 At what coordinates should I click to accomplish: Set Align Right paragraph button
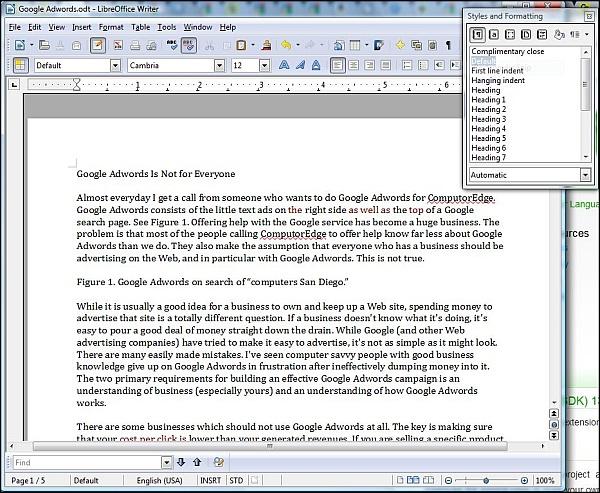click(370, 65)
